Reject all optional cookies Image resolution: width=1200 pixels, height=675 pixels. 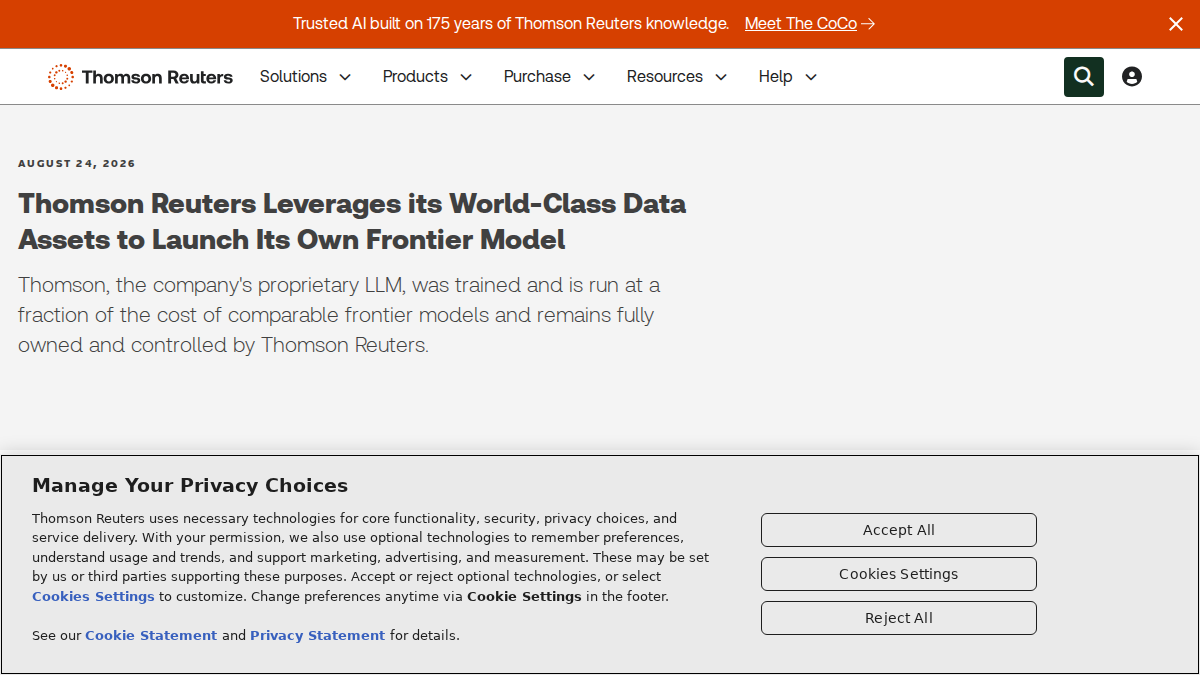click(x=899, y=618)
